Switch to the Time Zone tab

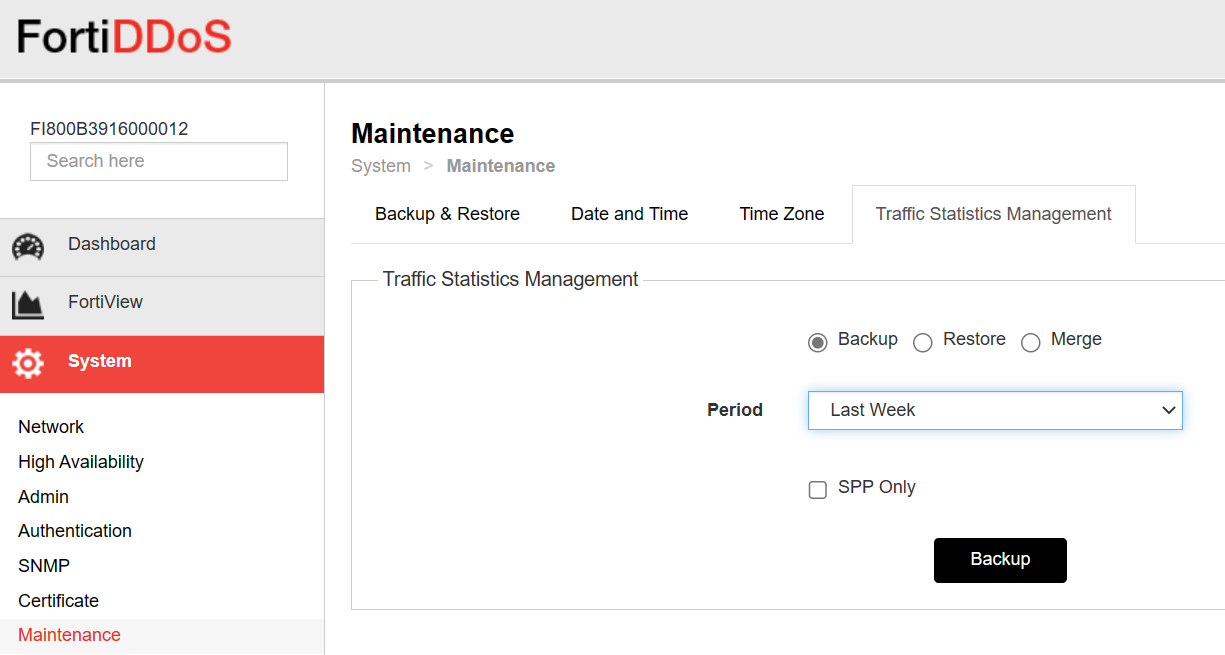pyautogui.click(x=781, y=213)
